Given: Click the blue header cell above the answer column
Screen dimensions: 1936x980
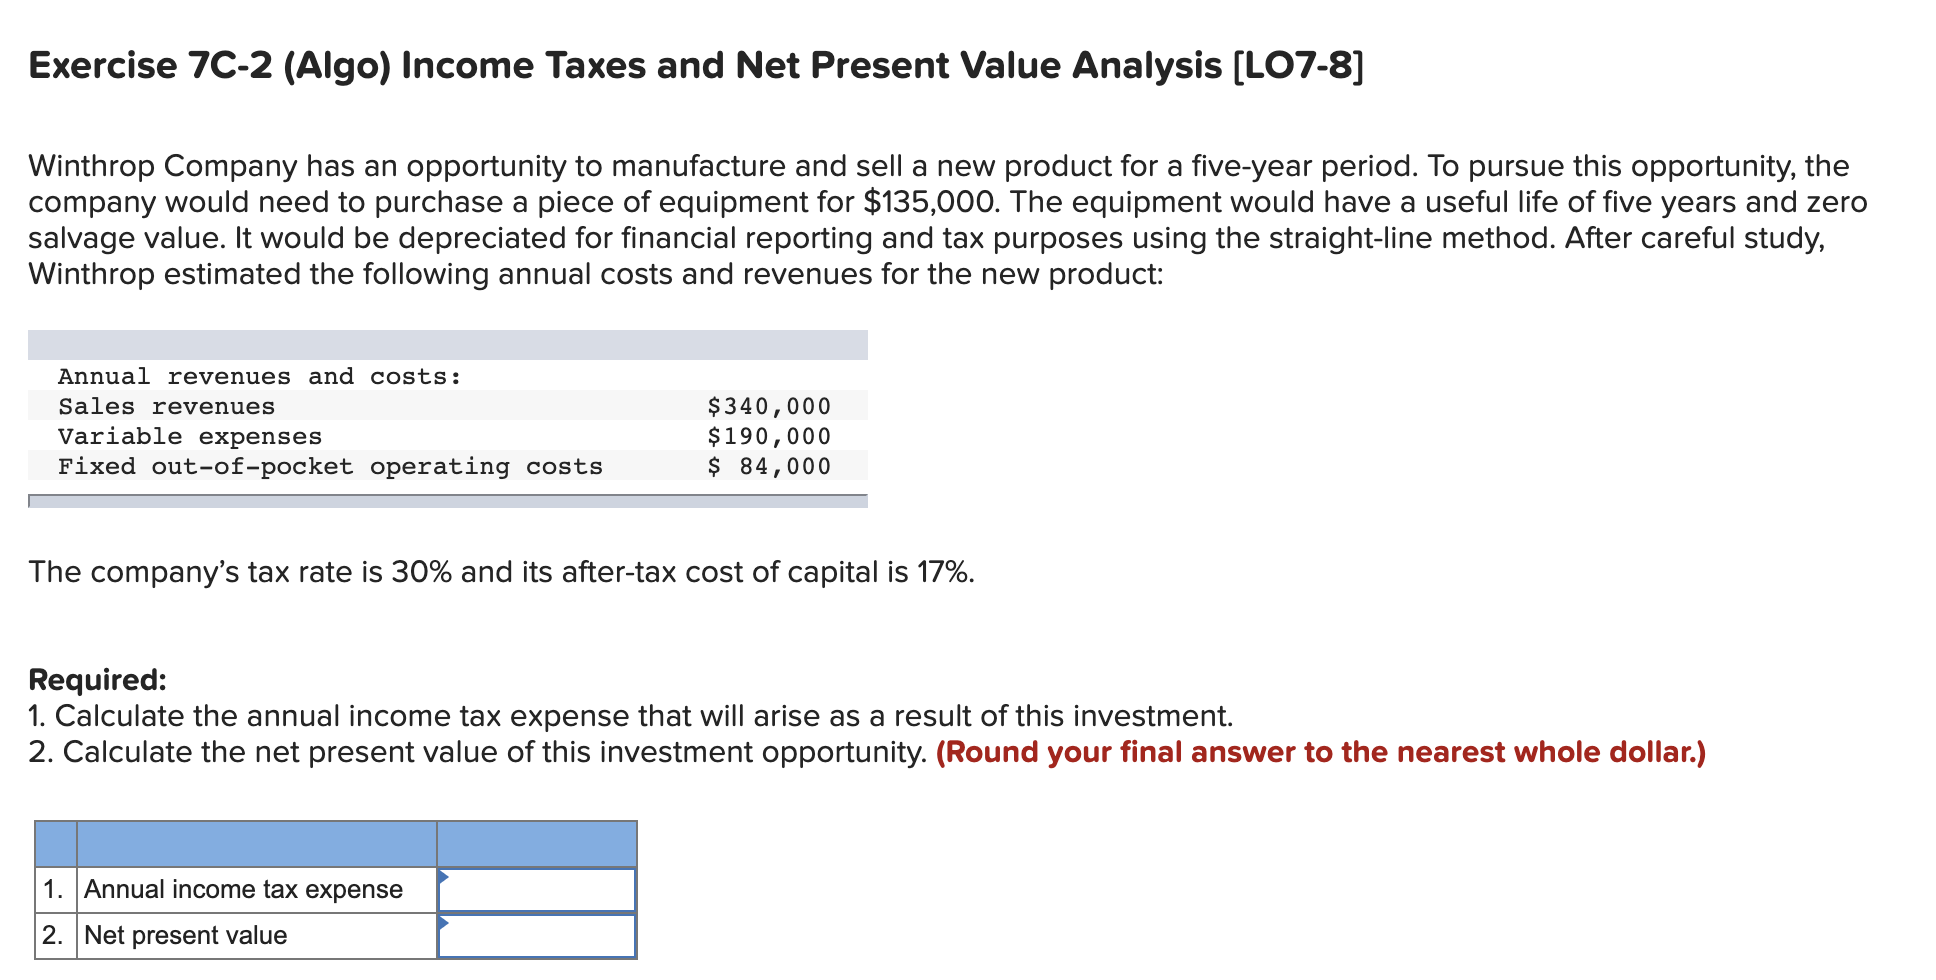Looking at the screenshot, I should pyautogui.click(x=537, y=845).
